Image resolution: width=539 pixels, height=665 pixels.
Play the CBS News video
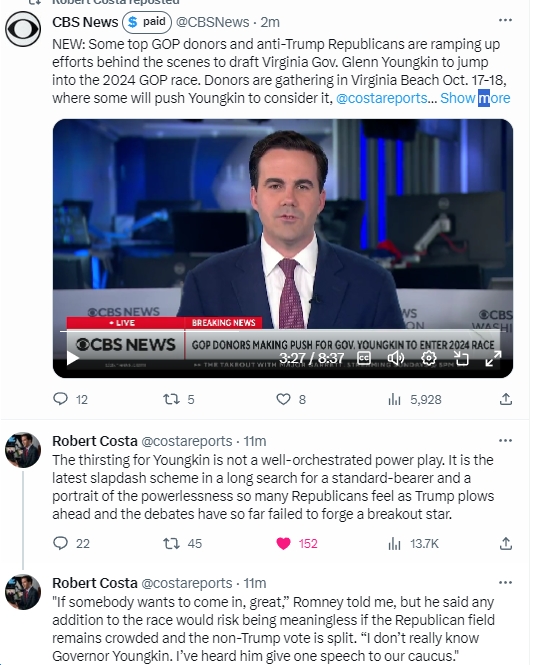coord(73,358)
